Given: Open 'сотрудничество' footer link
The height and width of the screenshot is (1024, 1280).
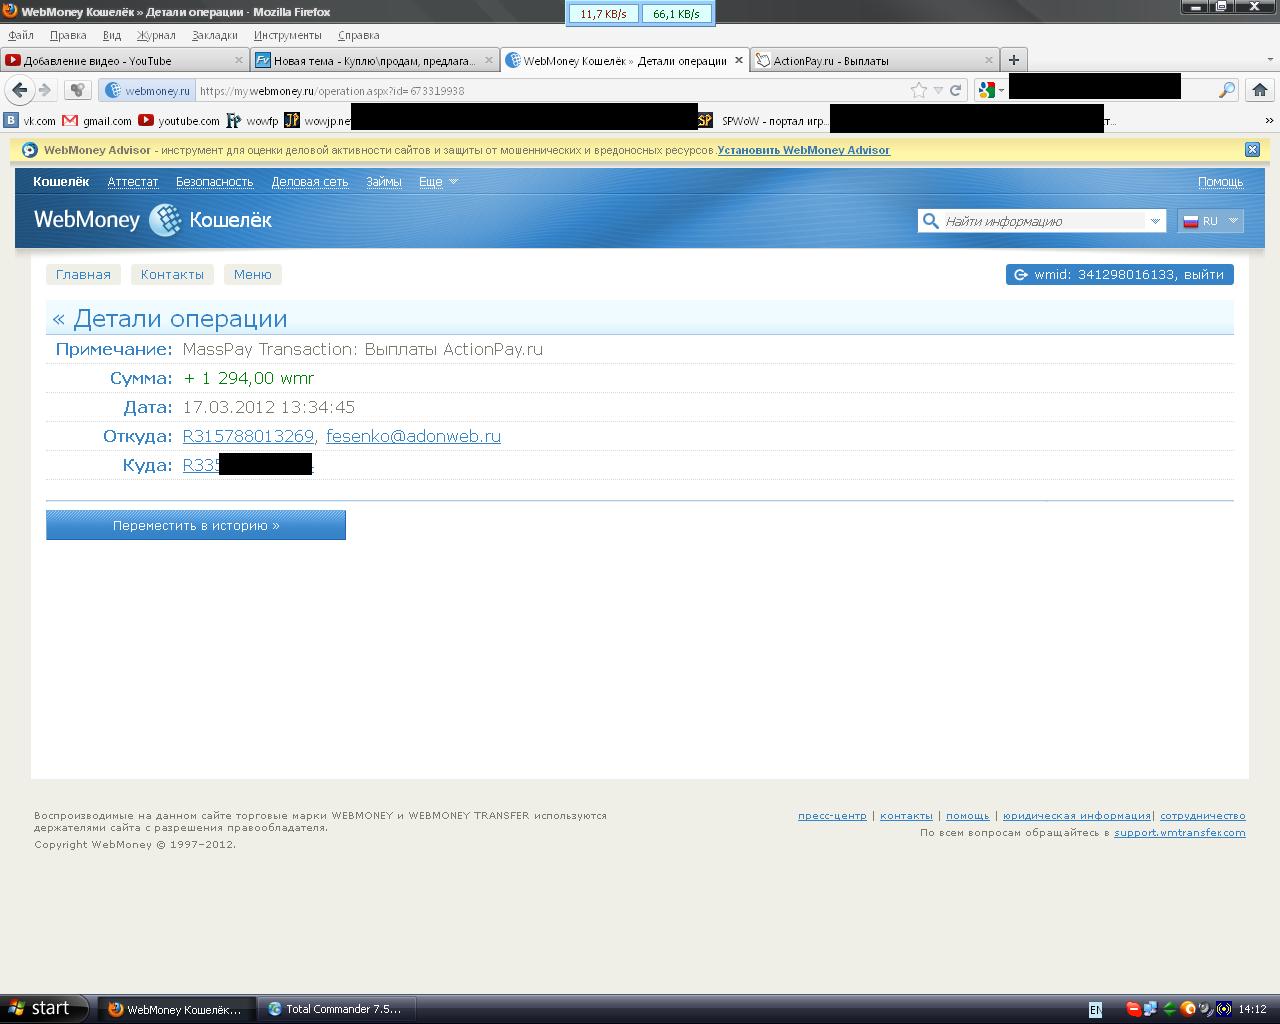Looking at the screenshot, I should 1203,816.
